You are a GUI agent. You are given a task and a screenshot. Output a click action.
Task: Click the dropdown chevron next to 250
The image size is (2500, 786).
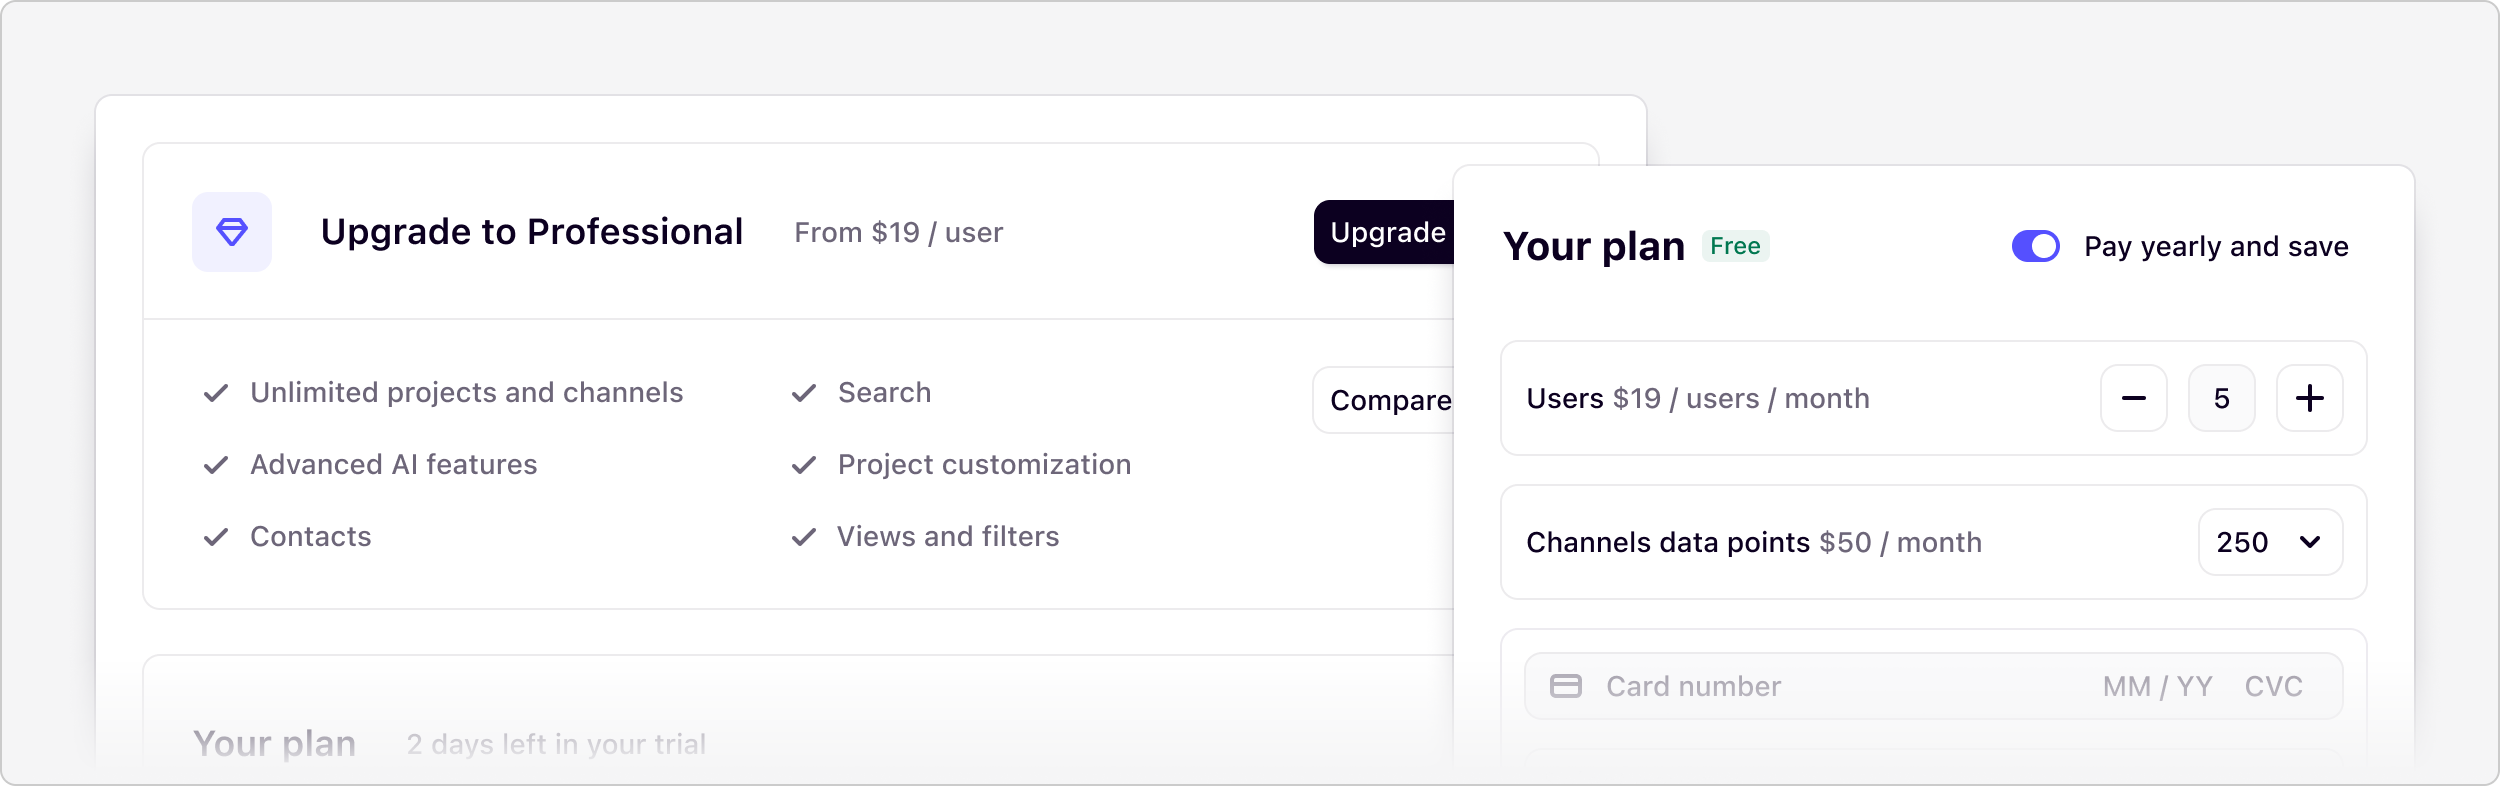(2309, 542)
